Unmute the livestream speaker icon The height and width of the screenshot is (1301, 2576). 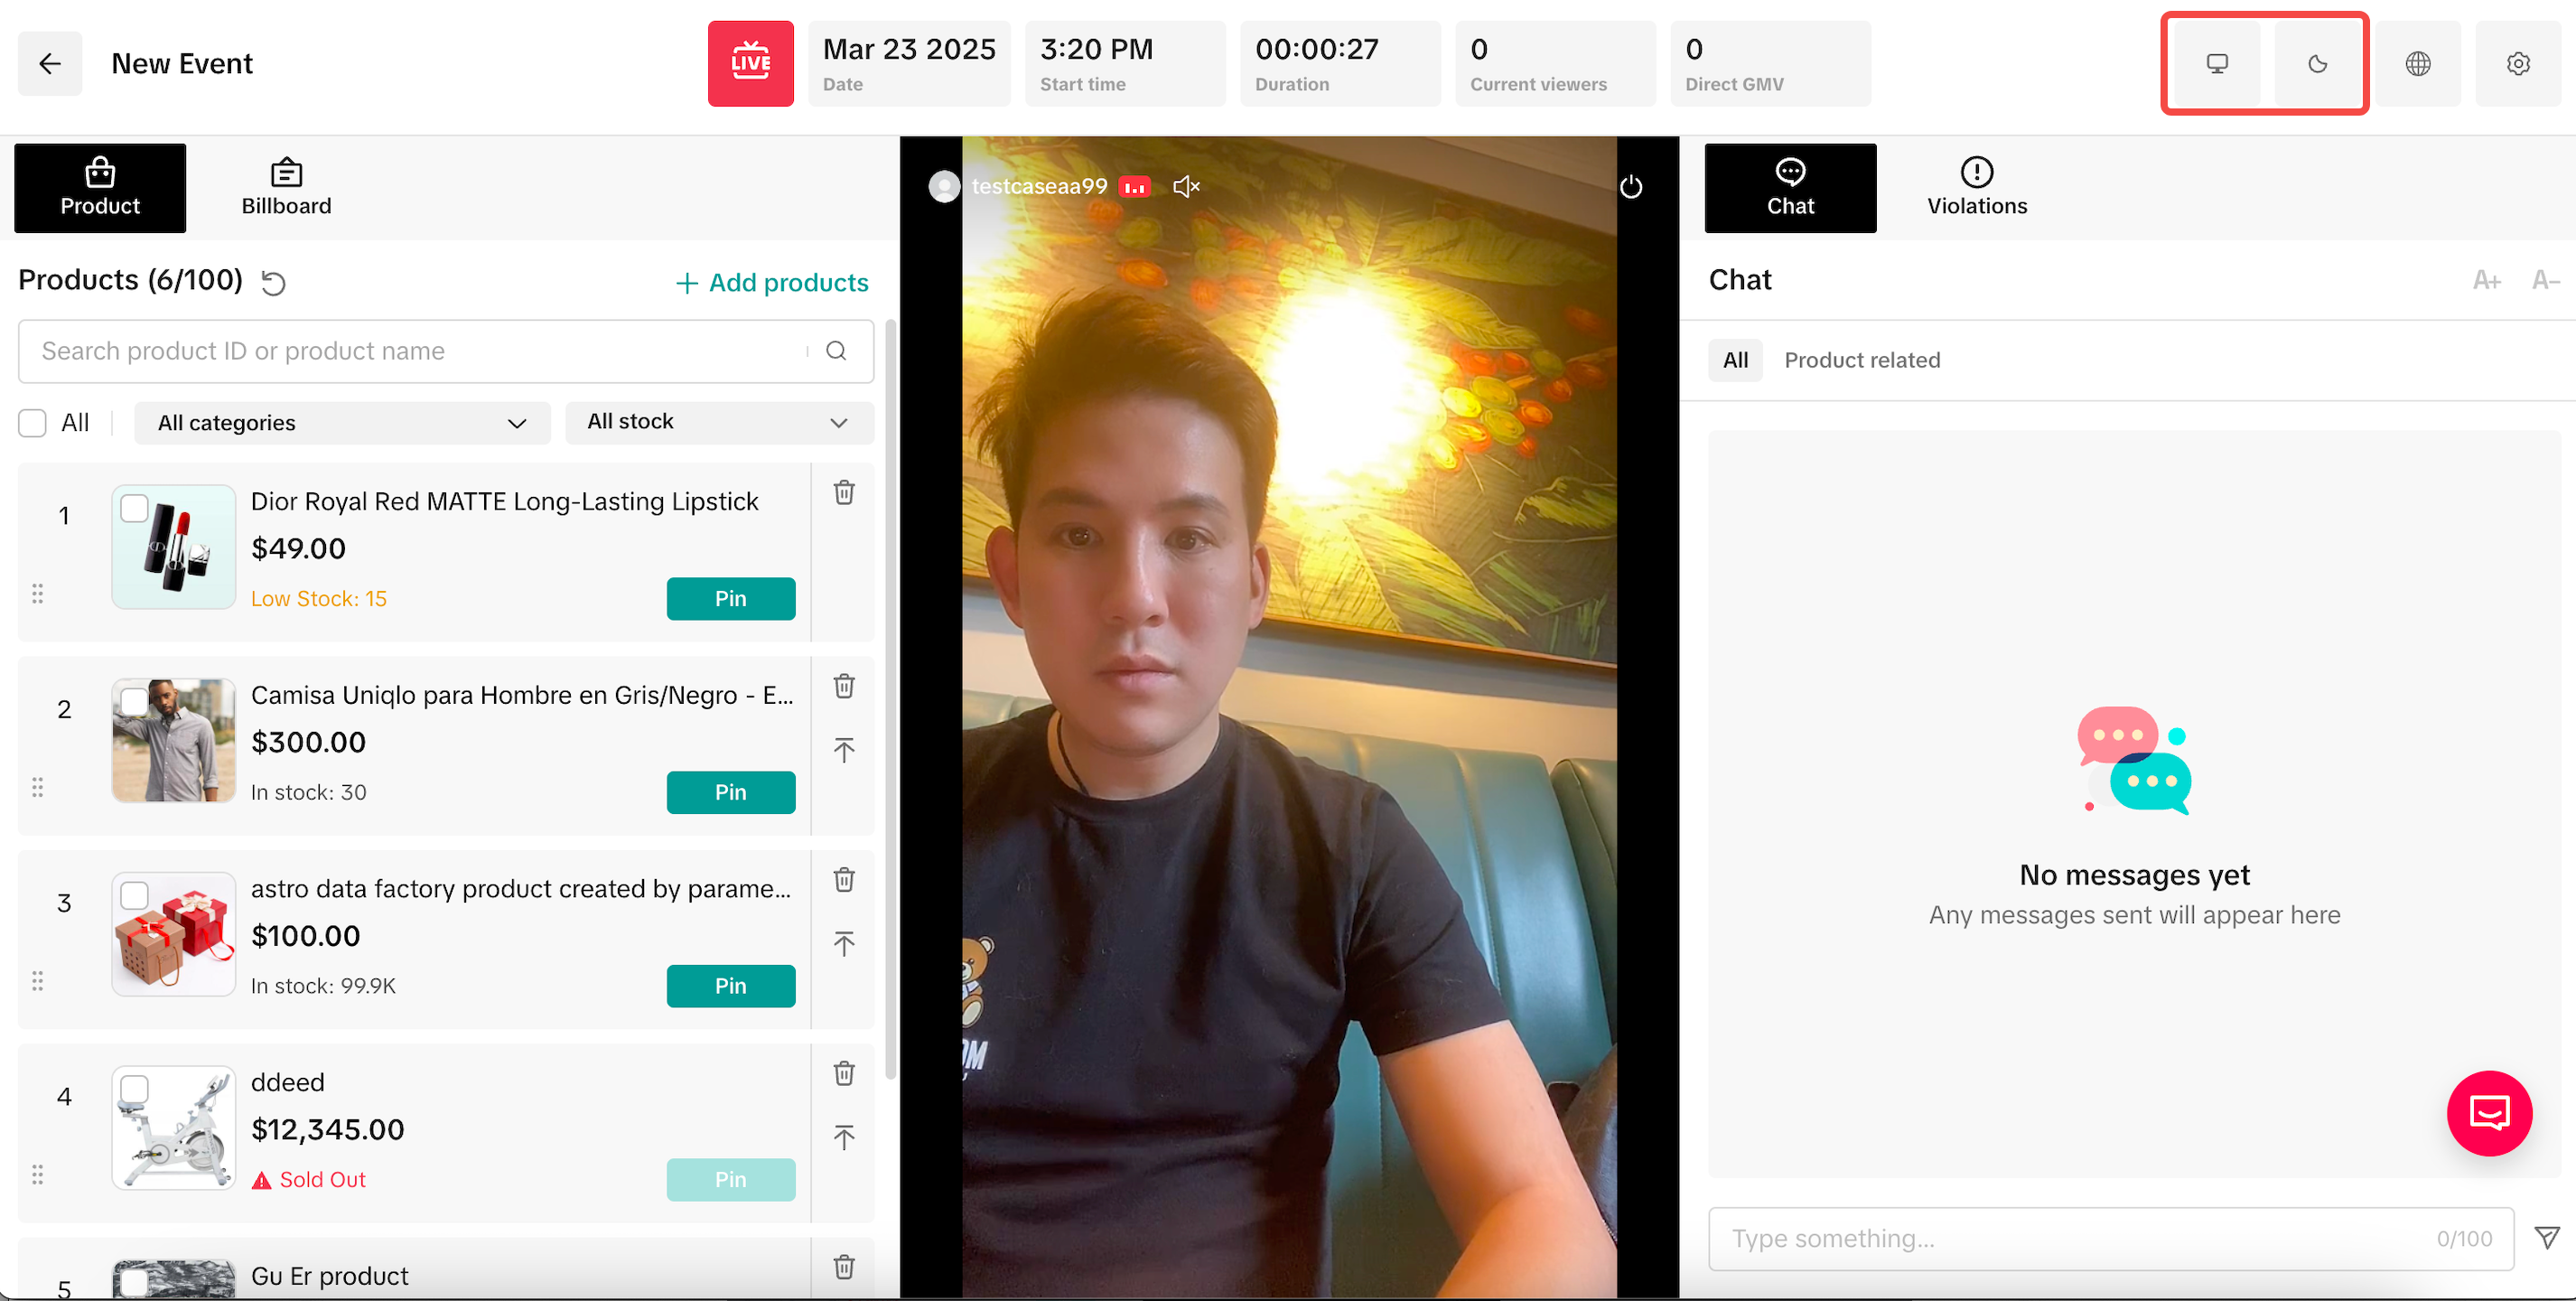tap(1186, 186)
